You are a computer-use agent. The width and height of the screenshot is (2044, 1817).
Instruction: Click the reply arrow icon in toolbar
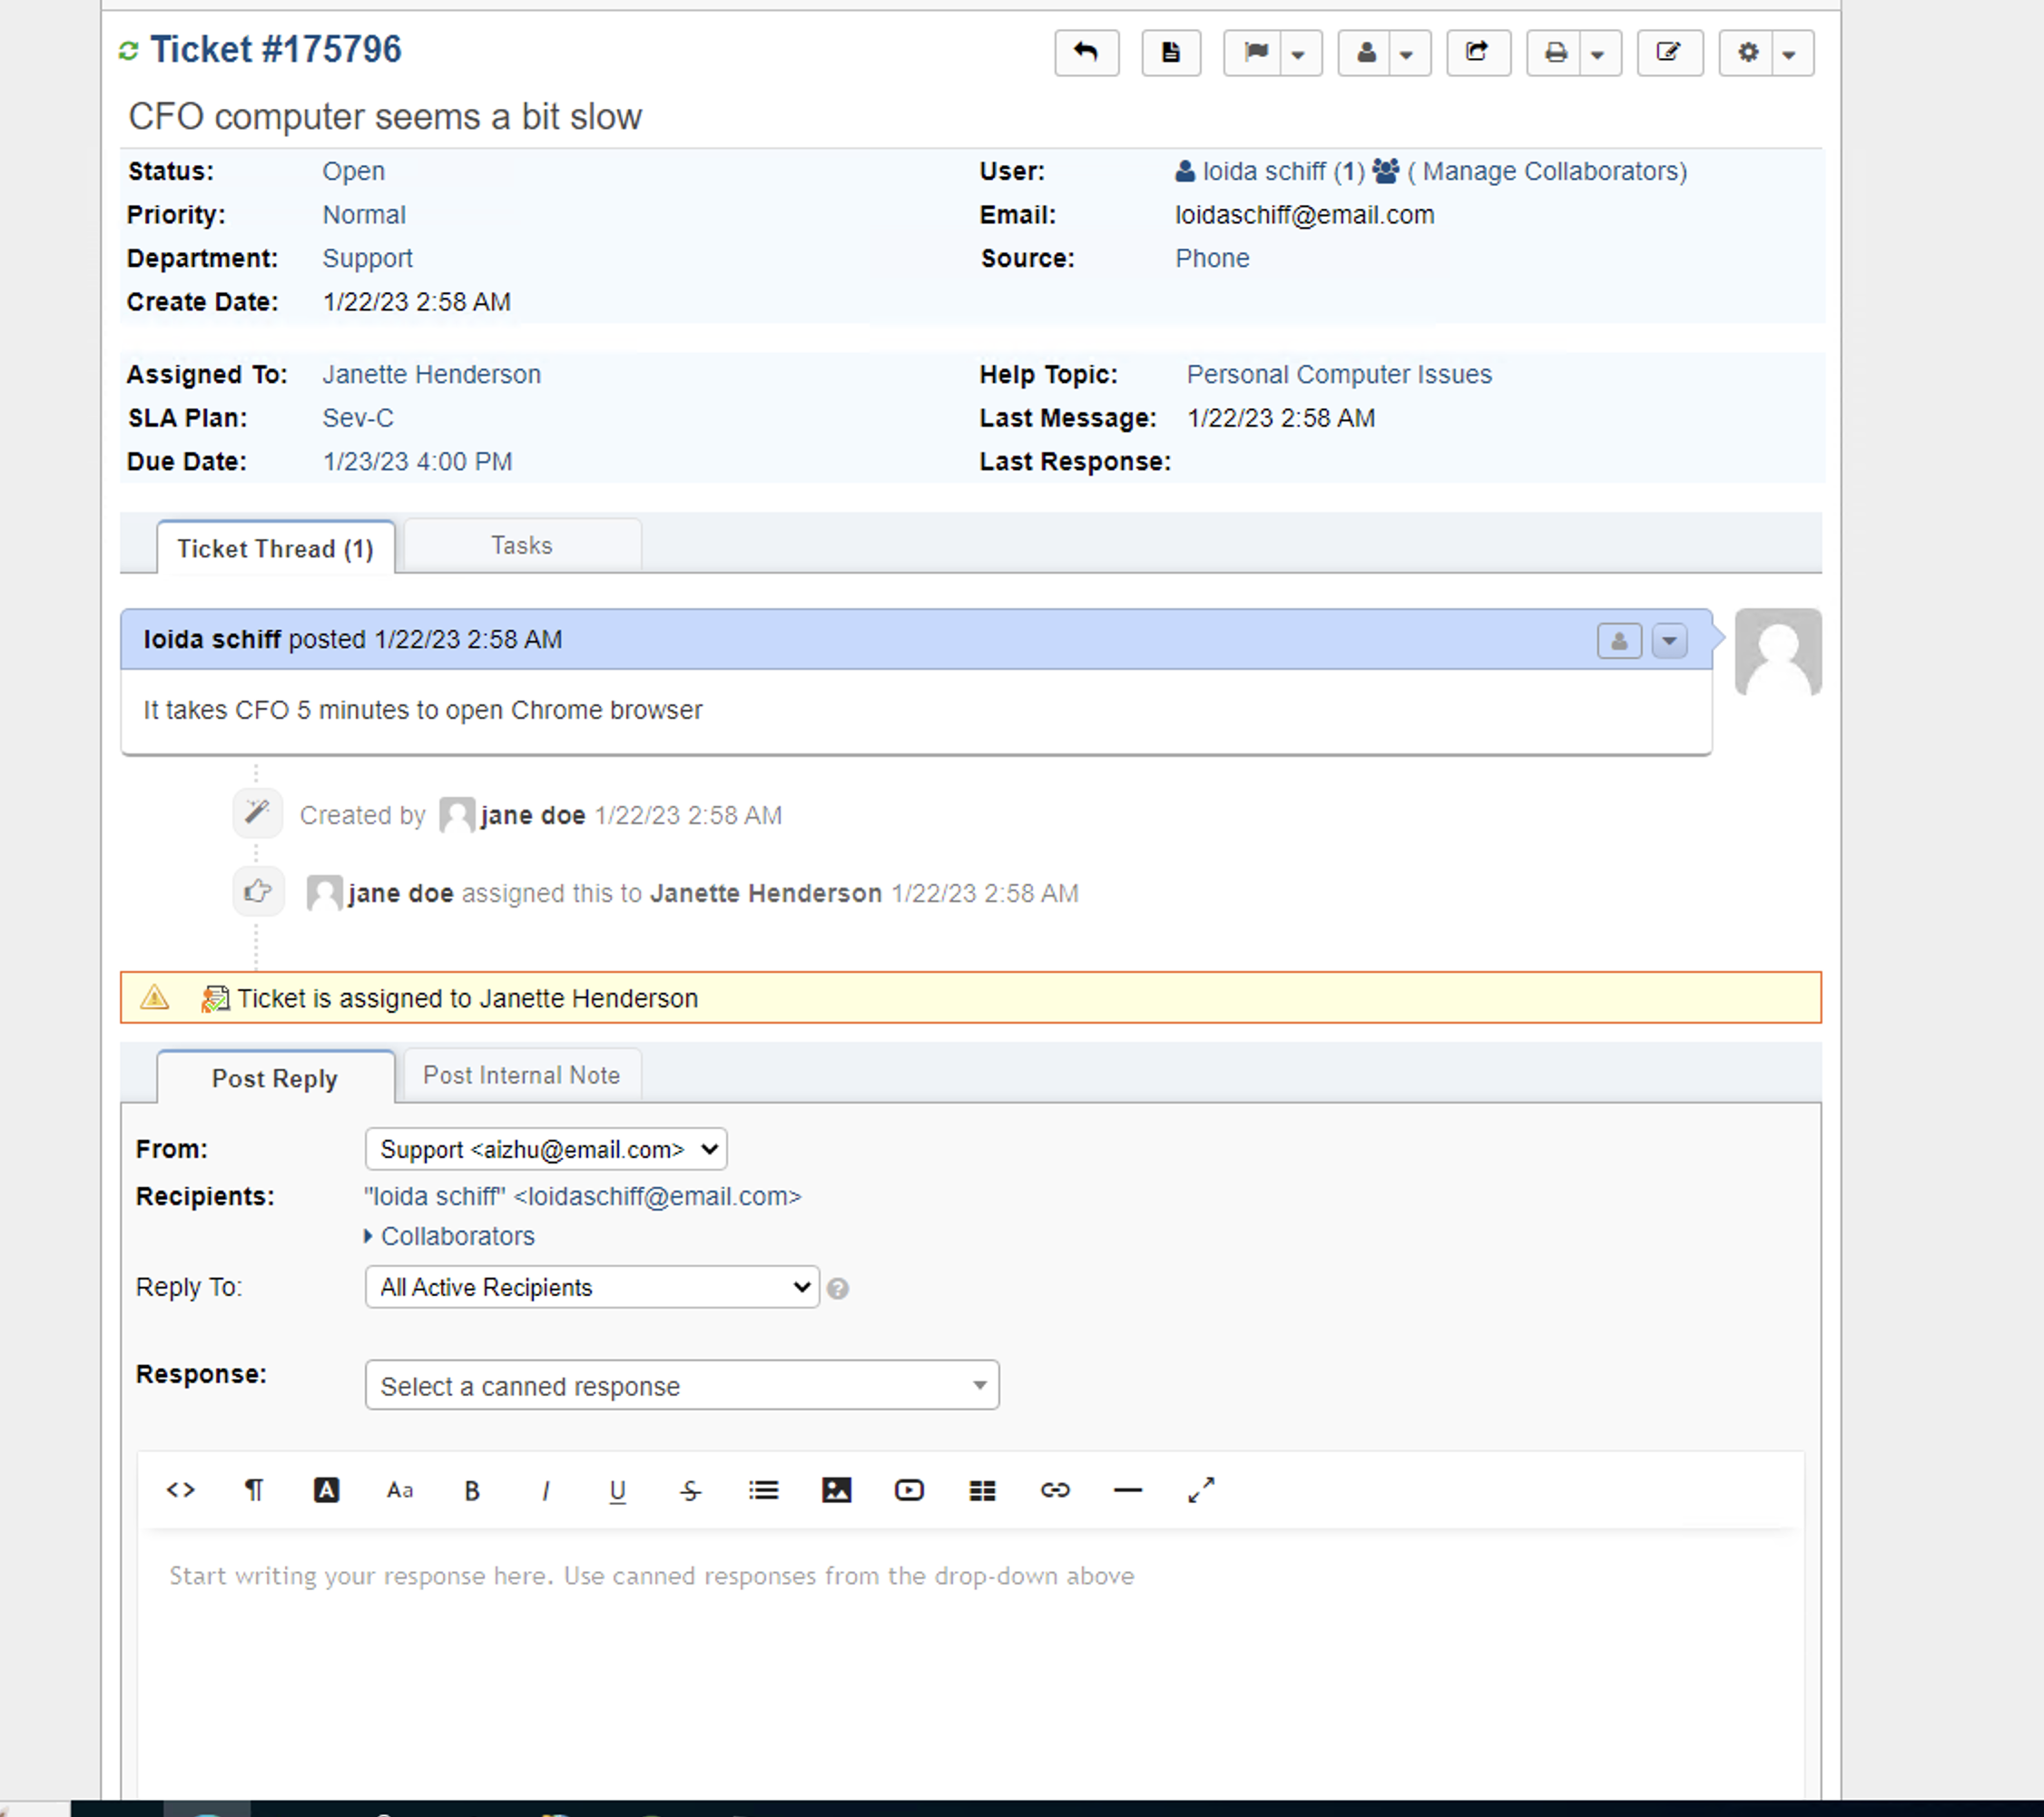click(1086, 53)
